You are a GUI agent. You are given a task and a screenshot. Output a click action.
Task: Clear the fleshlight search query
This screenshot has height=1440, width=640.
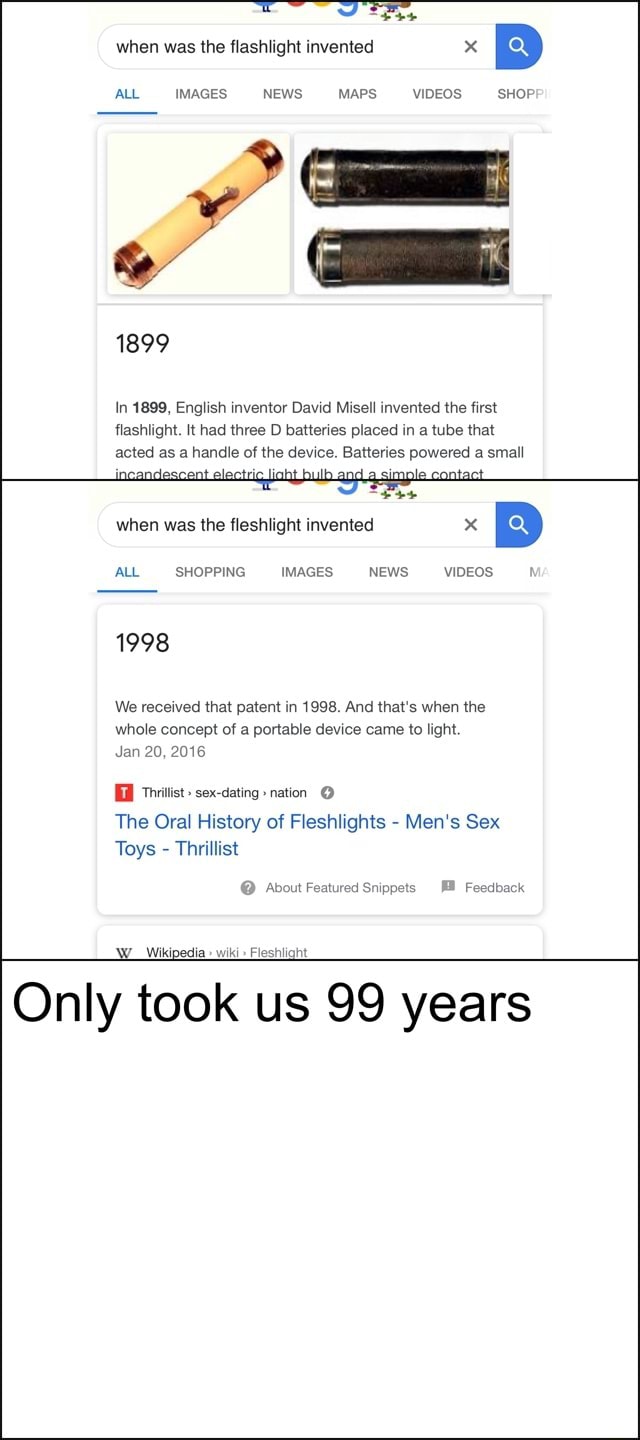471,525
